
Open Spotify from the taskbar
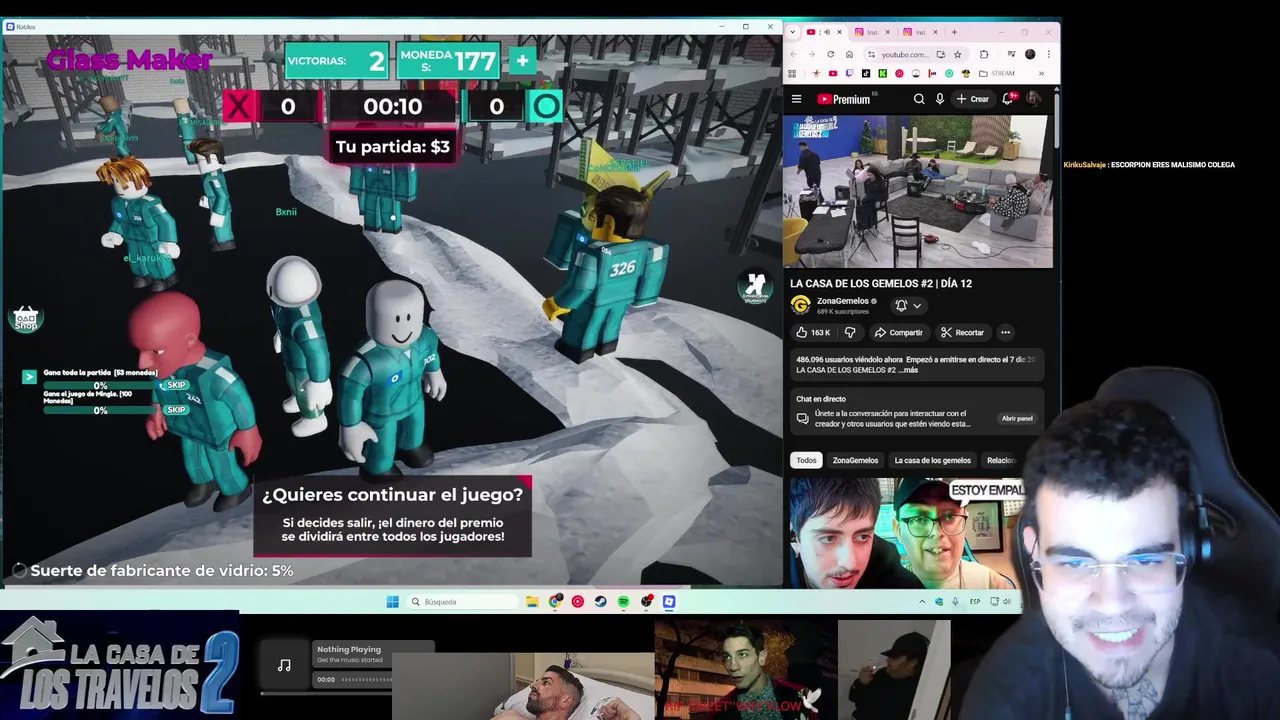(x=623, y=601)
